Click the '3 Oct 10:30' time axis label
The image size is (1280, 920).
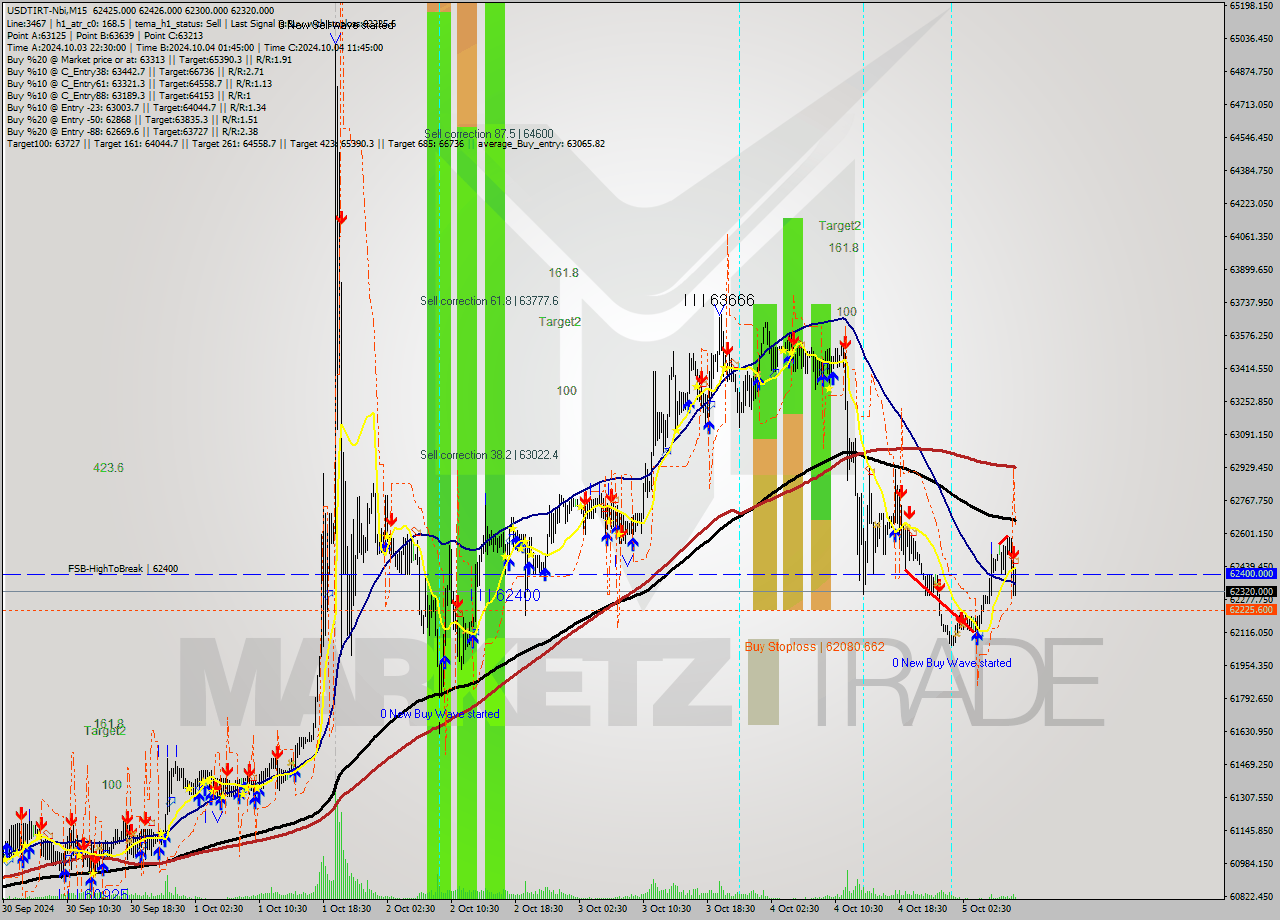pos(667,909)
